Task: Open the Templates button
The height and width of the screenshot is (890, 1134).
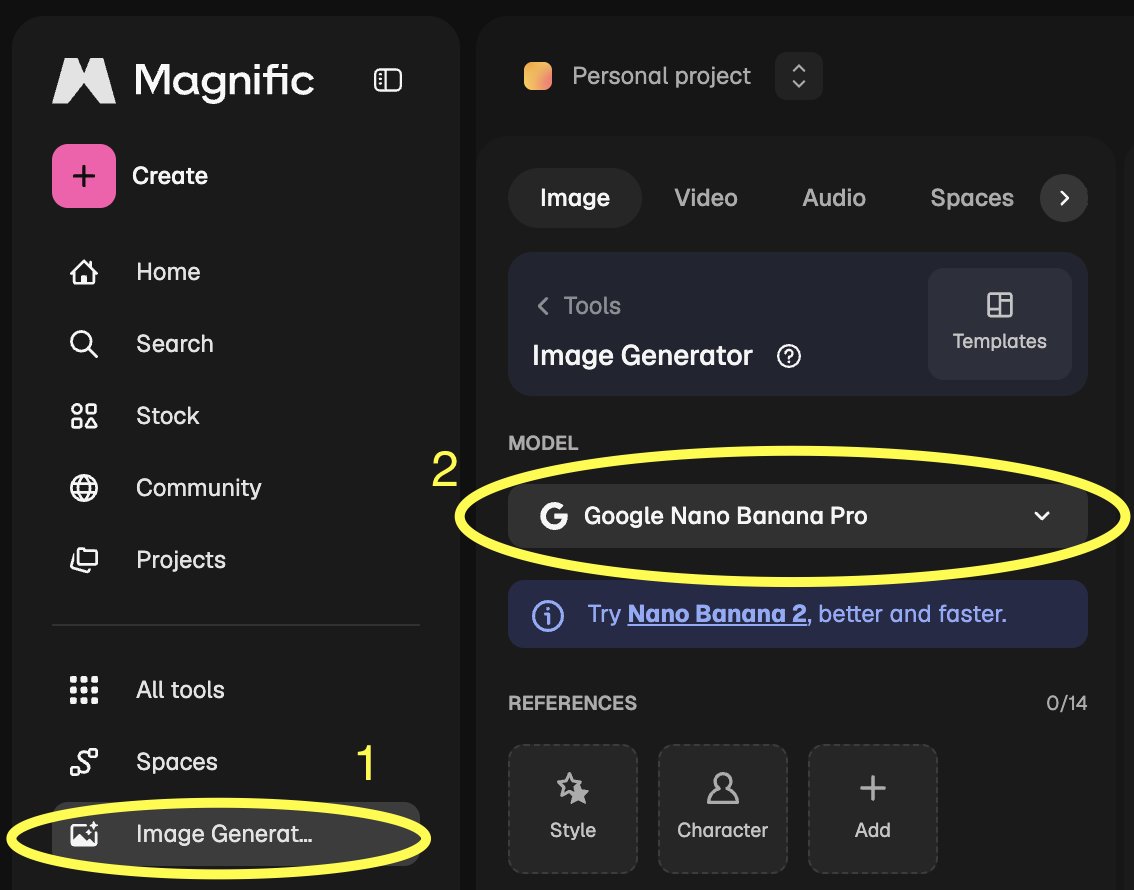Action: [x=999, y=324]
